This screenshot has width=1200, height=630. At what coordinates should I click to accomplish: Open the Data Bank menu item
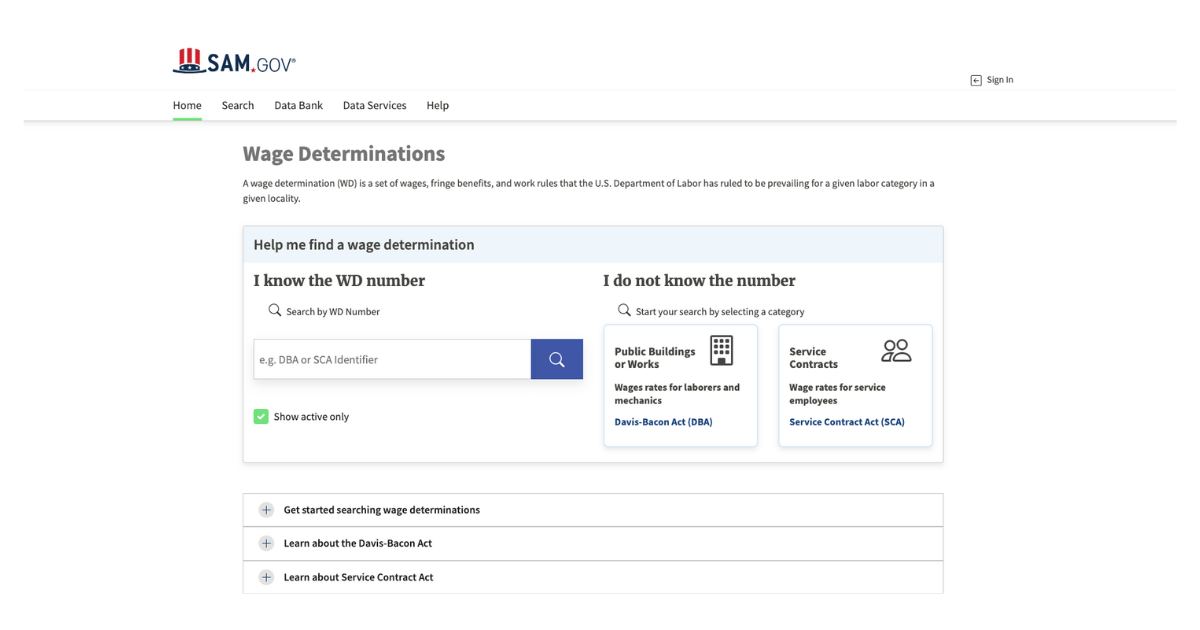[298, 105]
